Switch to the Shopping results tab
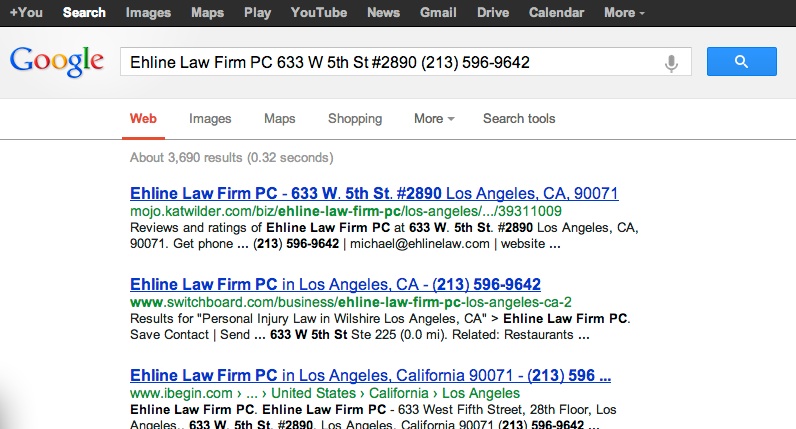Viewport: 796px width, 429px height. [x=355, y=119]
